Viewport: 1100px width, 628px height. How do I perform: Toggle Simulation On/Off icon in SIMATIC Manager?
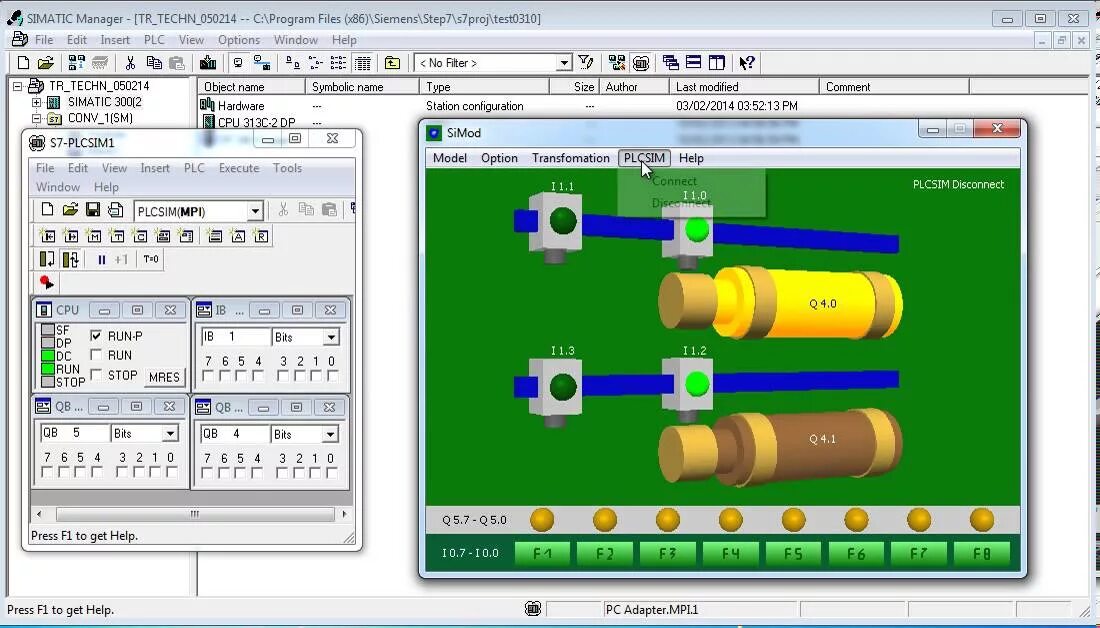pos(640,63)
